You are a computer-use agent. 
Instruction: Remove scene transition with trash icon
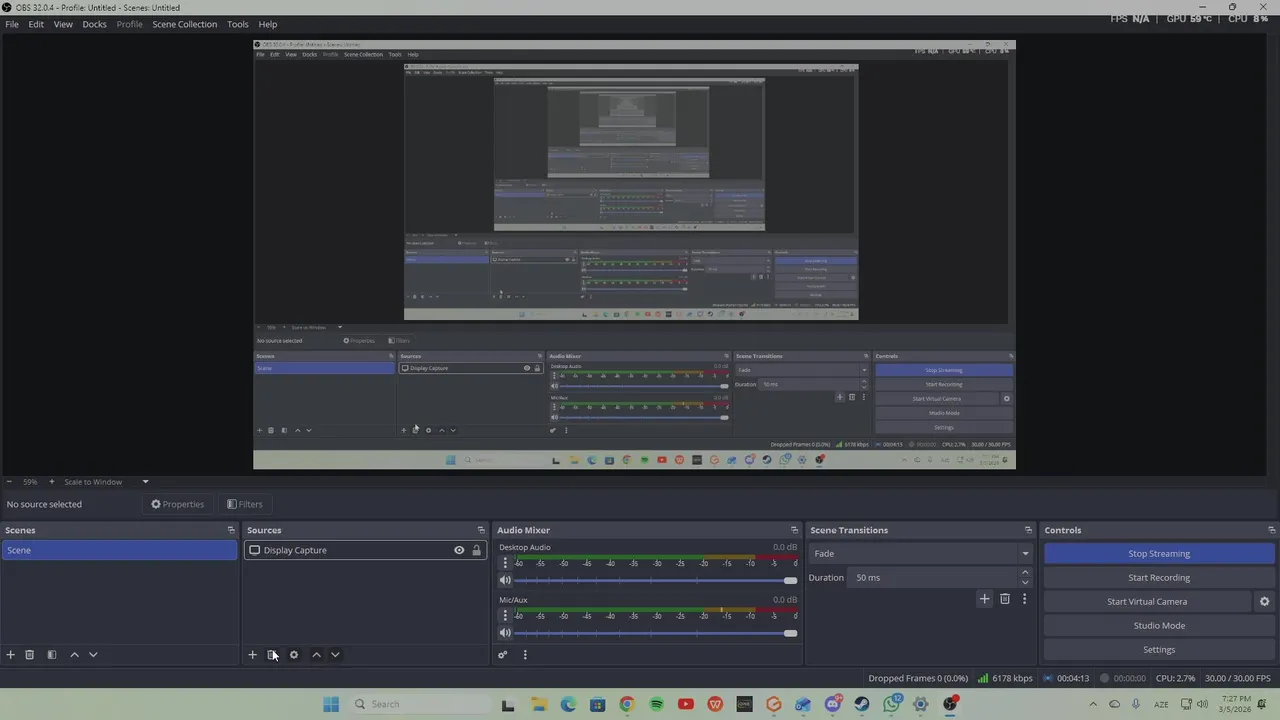pos(1005,599)
